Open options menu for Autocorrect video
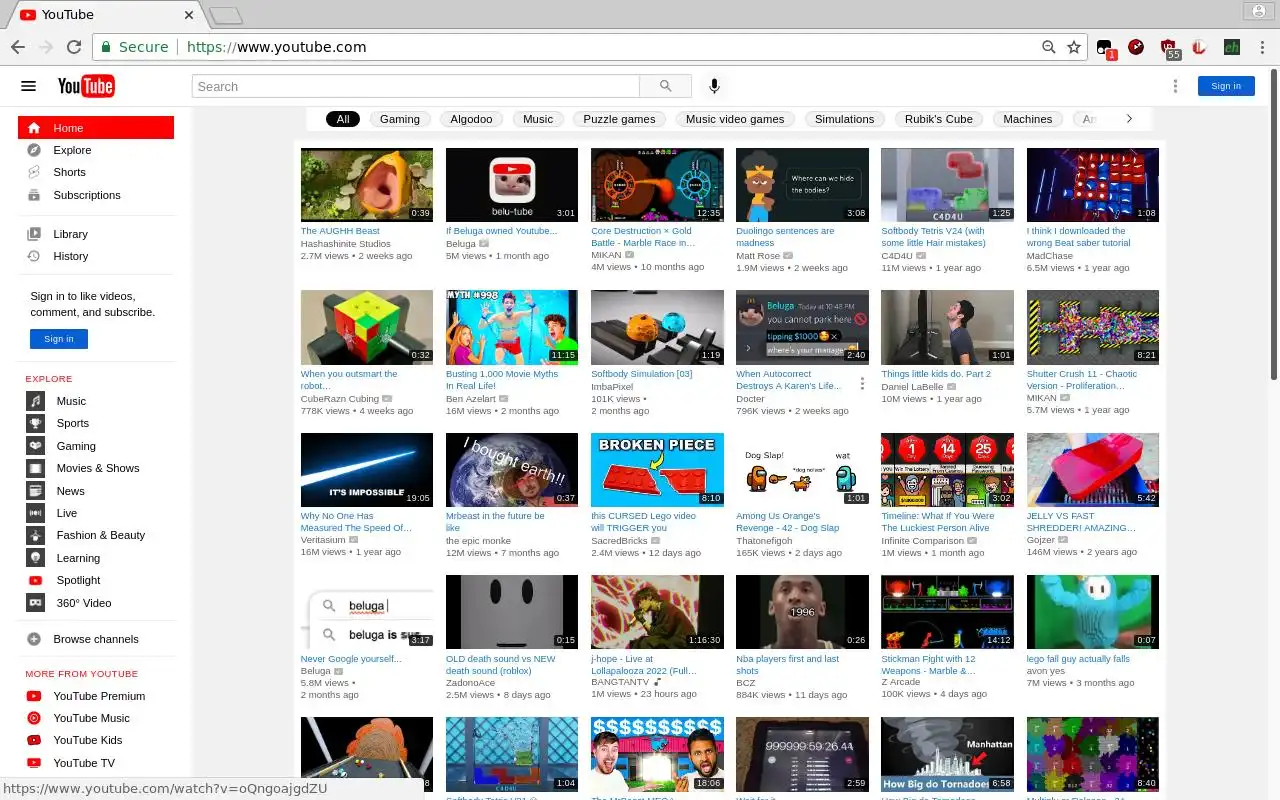The height and width of the screenshot is (800, 1280). (862, 383)
